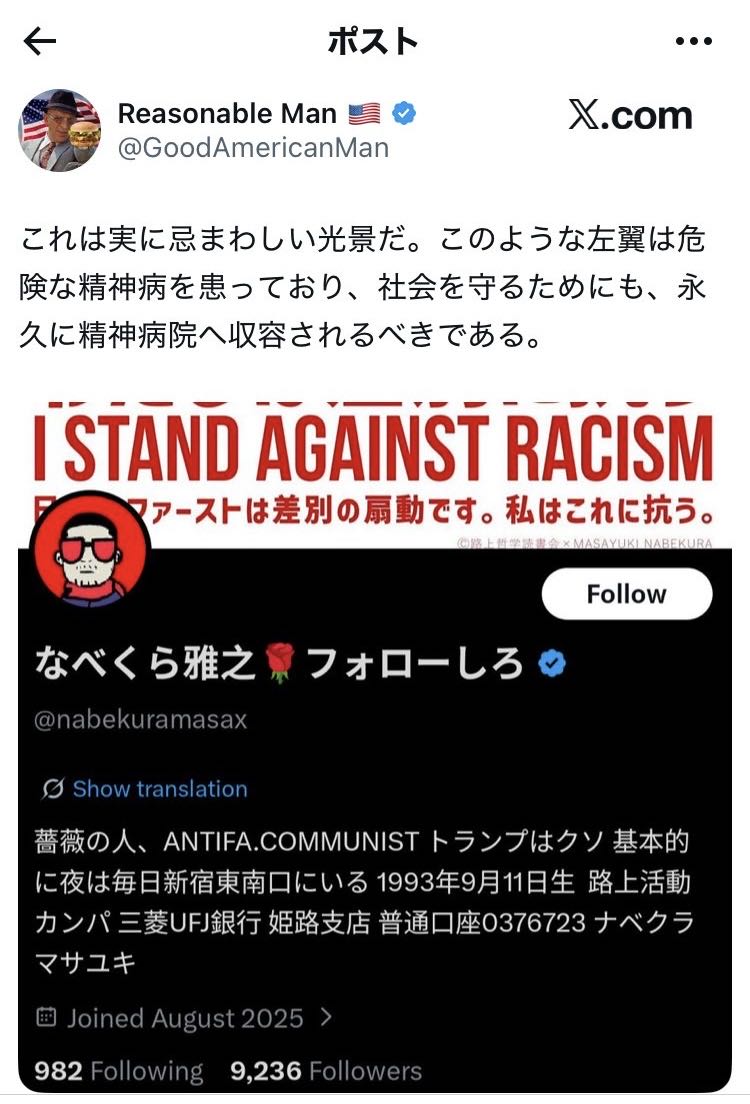
Task: Open the 982 Following list
Action: (118, 1072)
